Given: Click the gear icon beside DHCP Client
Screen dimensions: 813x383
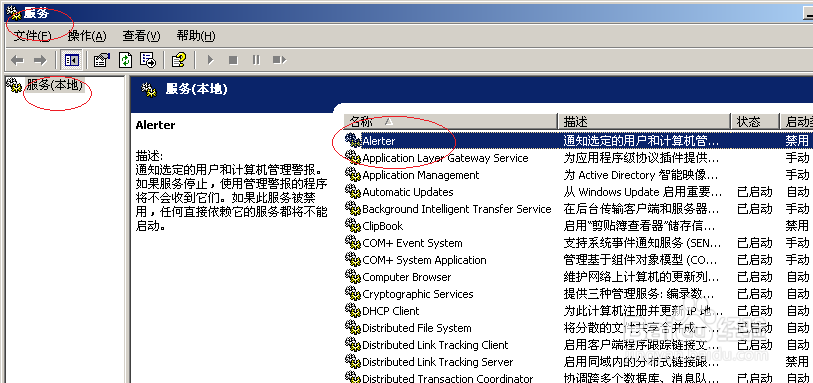Looking at the screenshot, I should pos(353,311).
